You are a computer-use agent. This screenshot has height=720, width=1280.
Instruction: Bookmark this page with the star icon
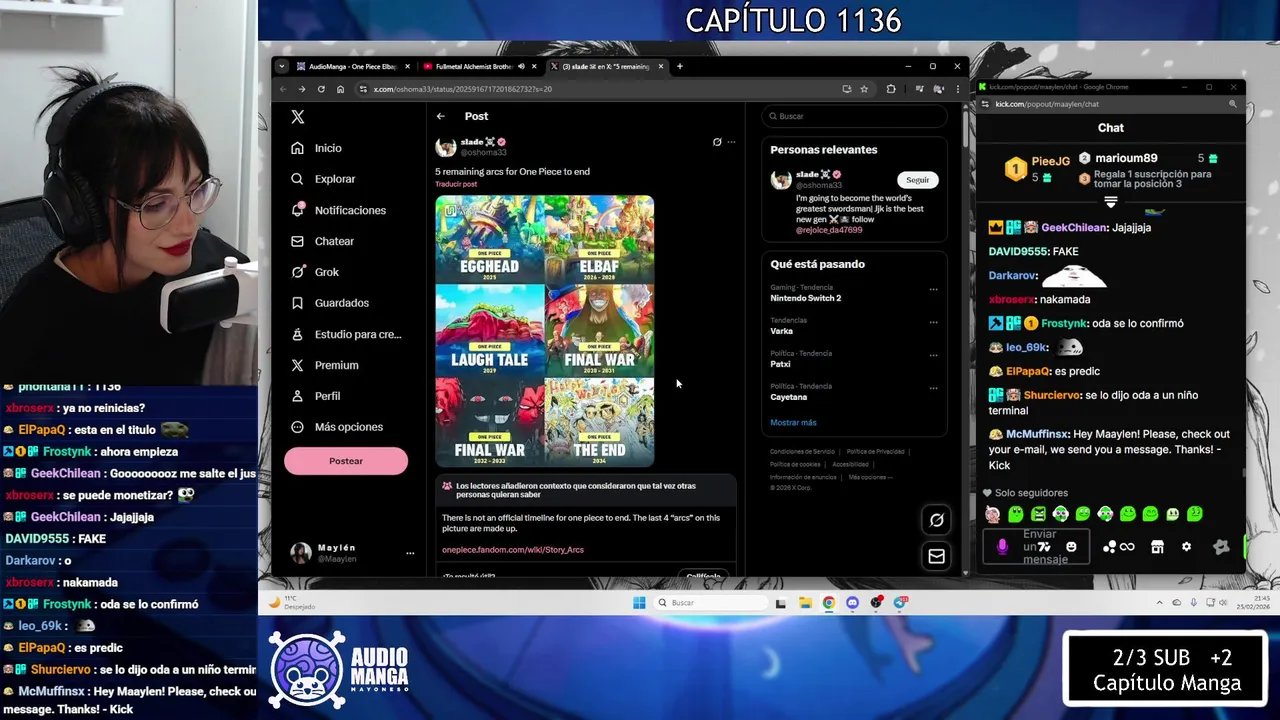864,89
